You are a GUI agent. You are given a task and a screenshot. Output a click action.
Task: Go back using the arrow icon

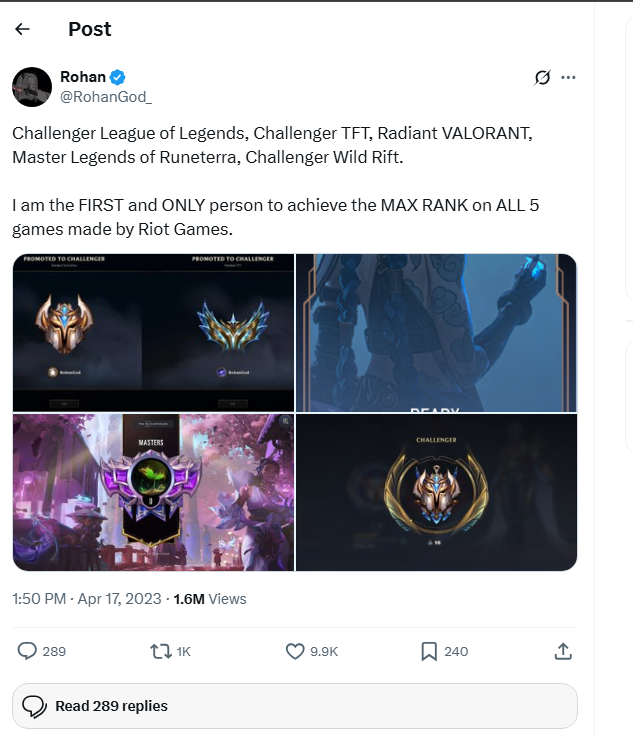[x=22, y=29]
